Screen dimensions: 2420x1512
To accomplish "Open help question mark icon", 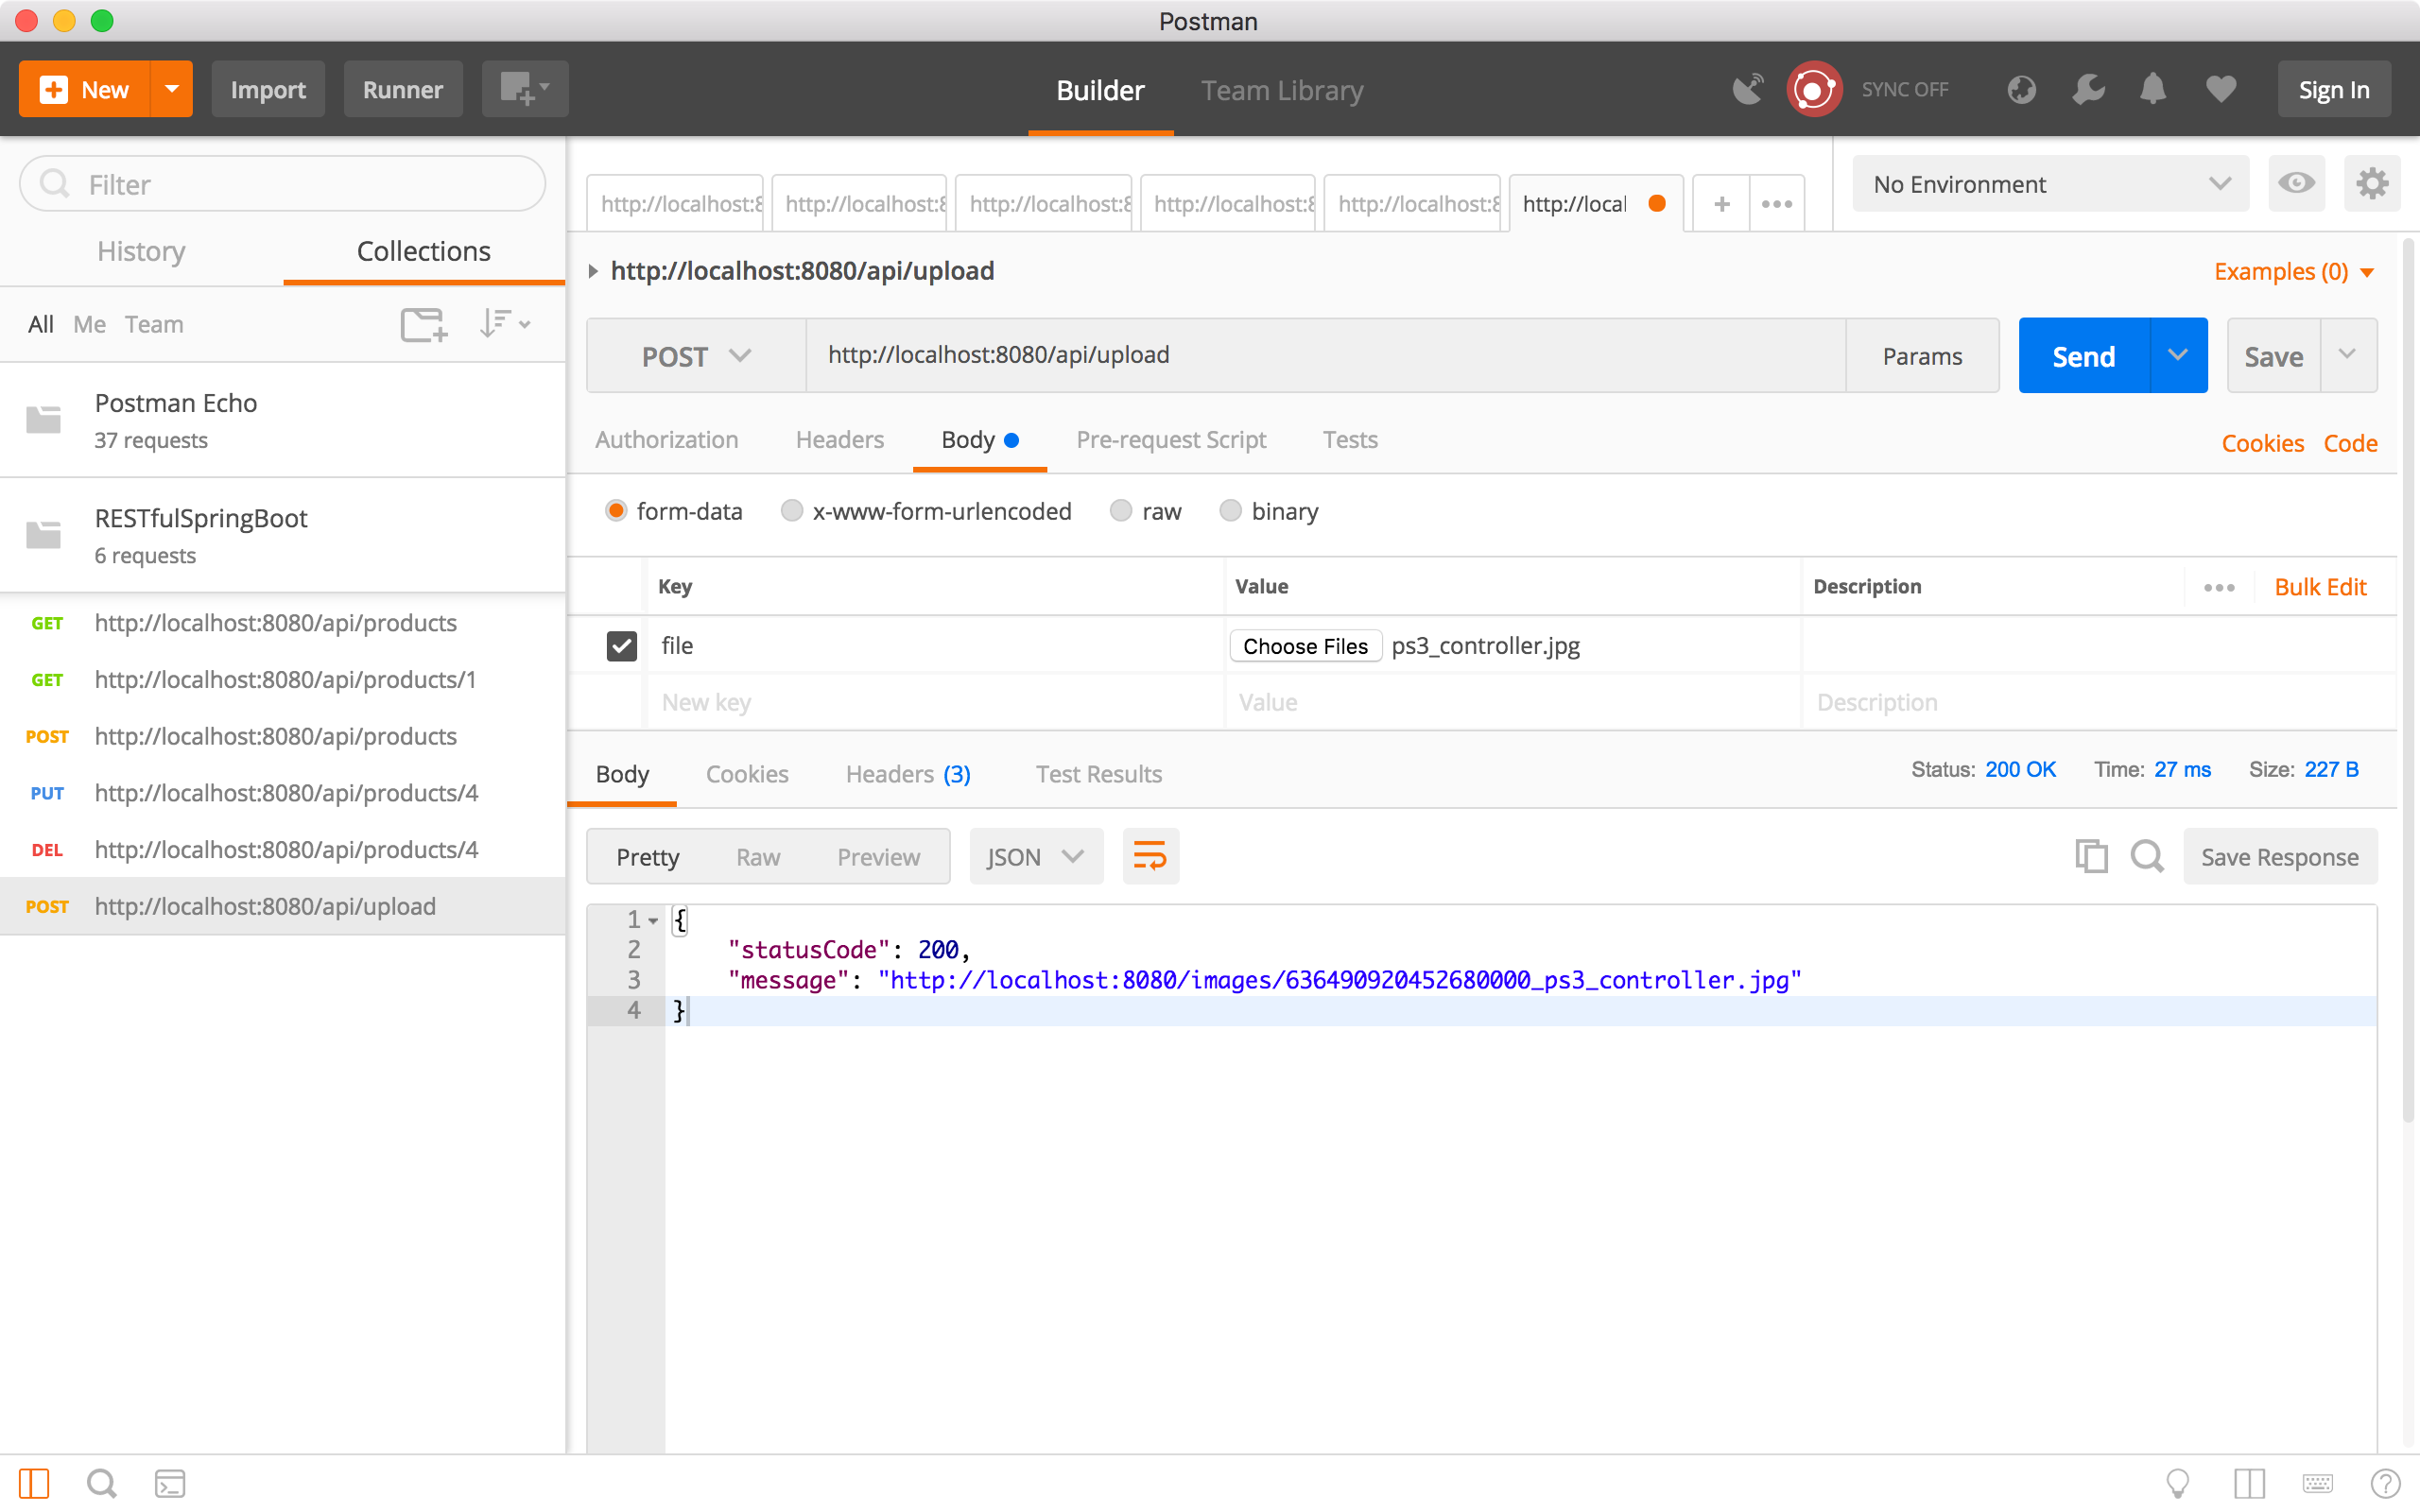I will click(2385, 1484).
